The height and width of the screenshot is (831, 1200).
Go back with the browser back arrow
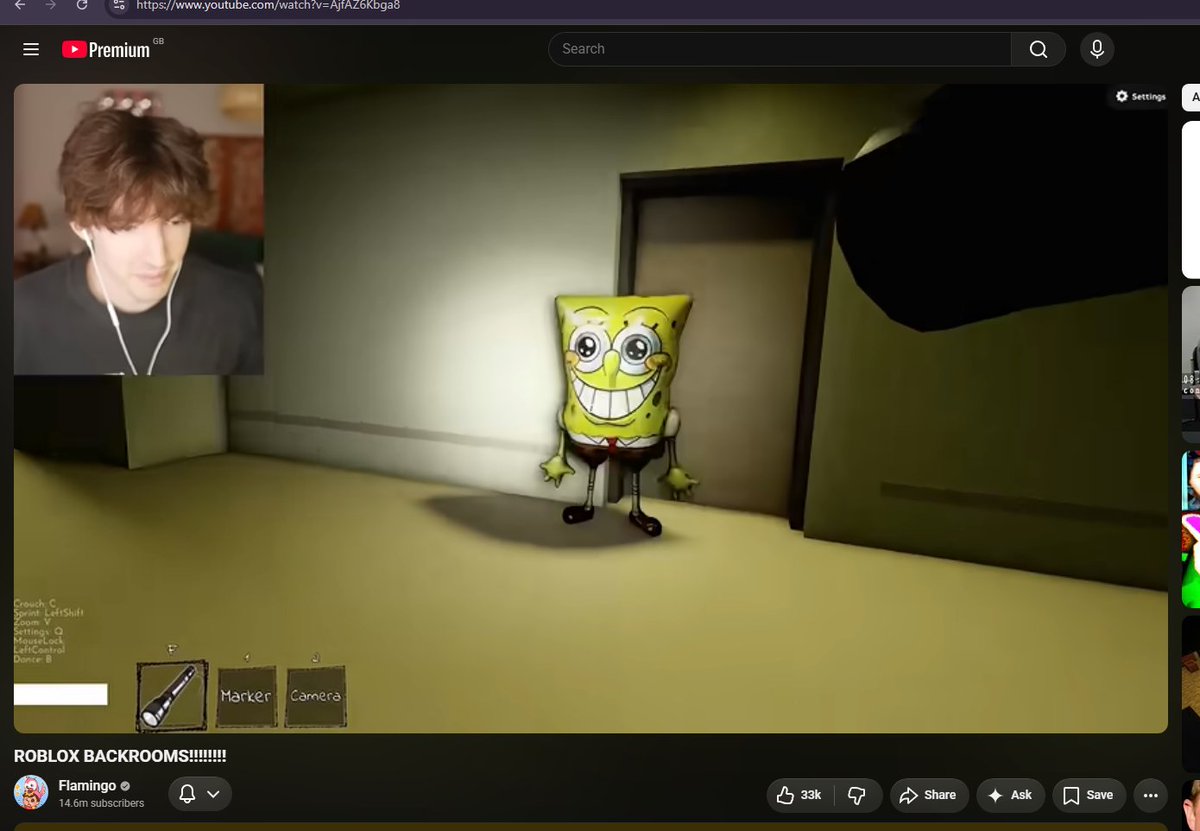[19, 5]
